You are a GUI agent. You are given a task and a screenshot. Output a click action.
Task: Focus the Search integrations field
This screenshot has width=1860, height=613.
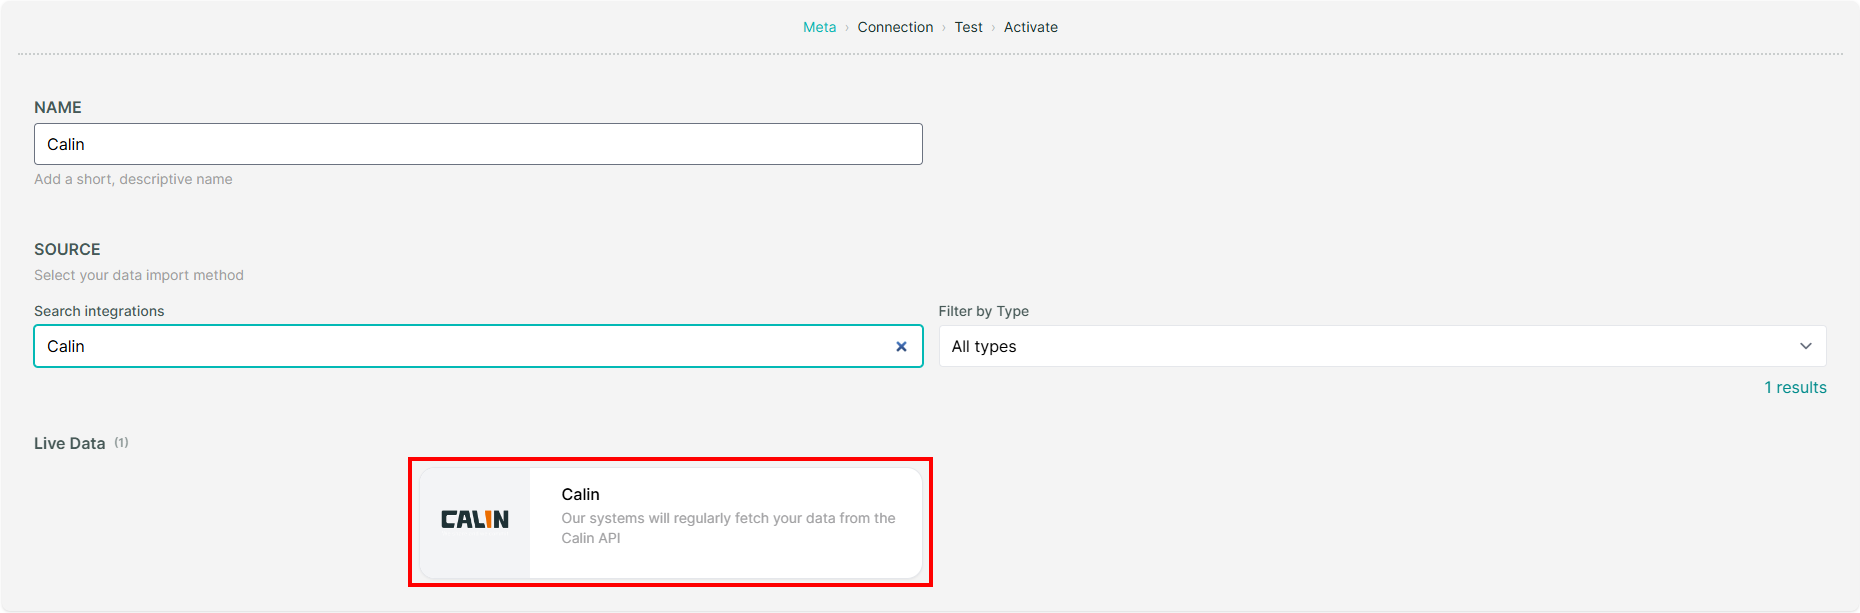(478, 346)
